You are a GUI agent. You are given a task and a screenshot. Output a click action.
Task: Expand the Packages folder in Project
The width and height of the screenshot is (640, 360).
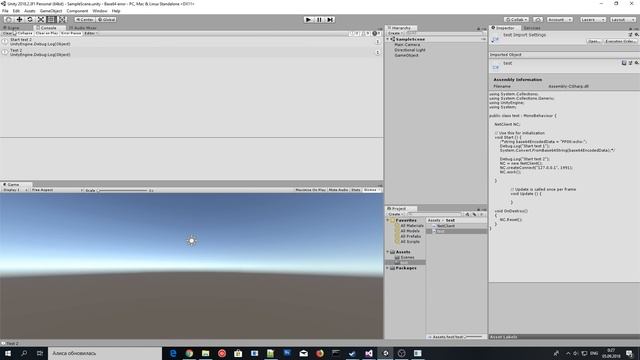click(388, 268)
